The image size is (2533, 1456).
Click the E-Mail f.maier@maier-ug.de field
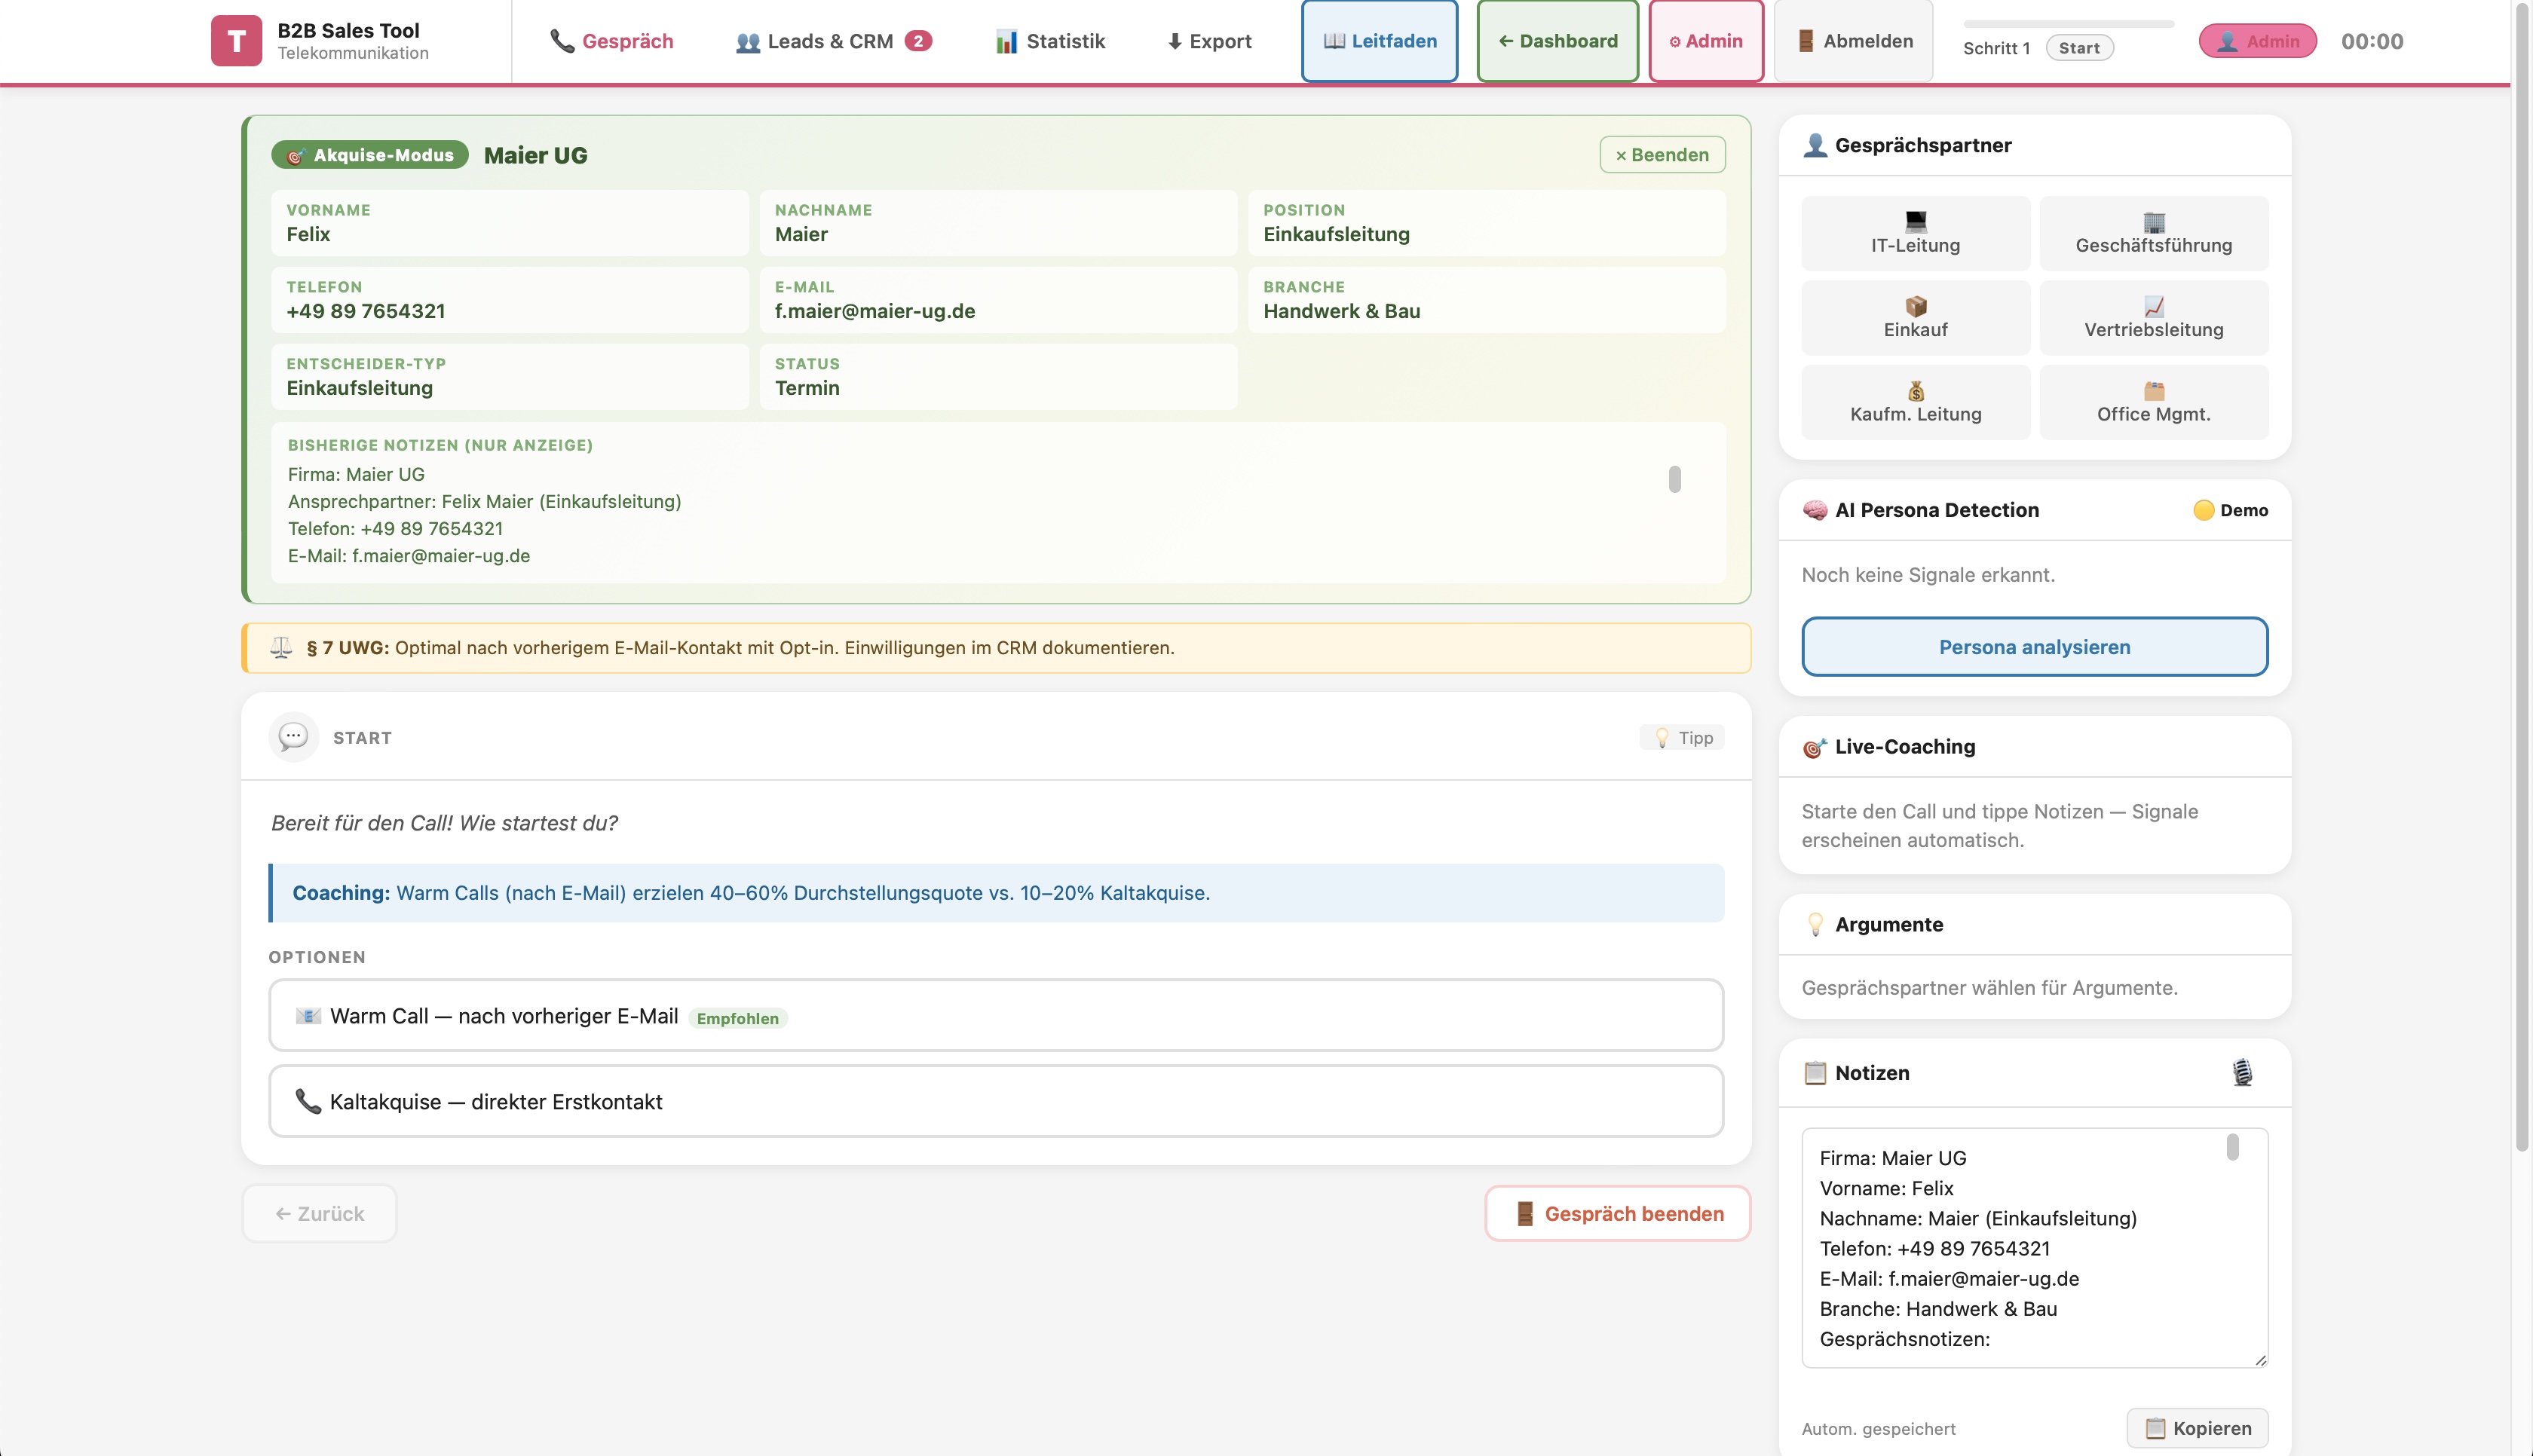click(997, 300)
